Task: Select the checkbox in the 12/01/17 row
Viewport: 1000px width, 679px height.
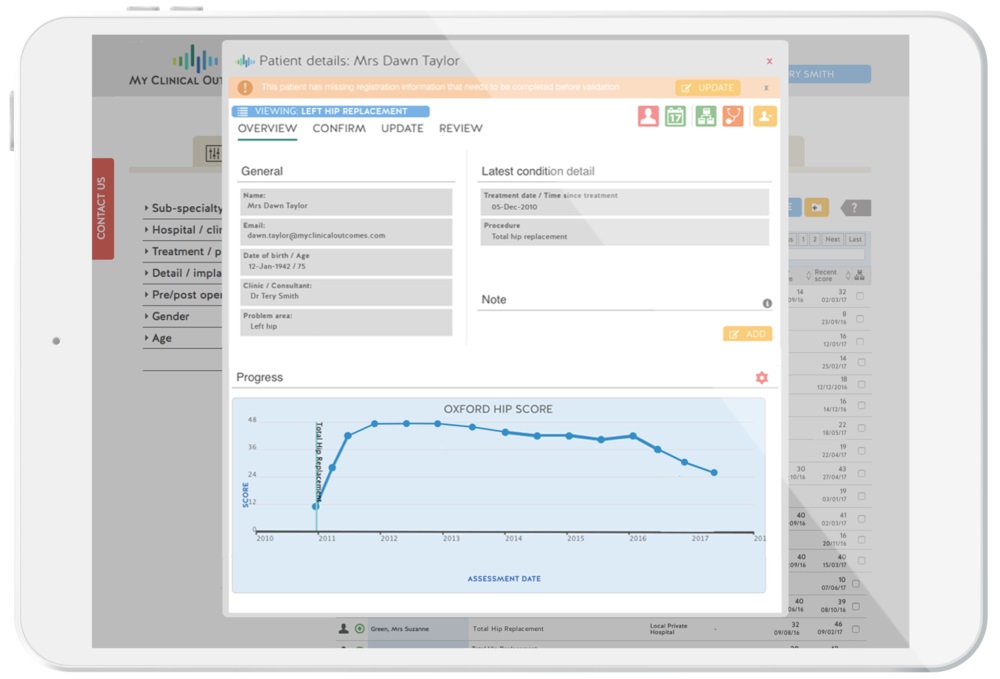Action: [860, 342]
